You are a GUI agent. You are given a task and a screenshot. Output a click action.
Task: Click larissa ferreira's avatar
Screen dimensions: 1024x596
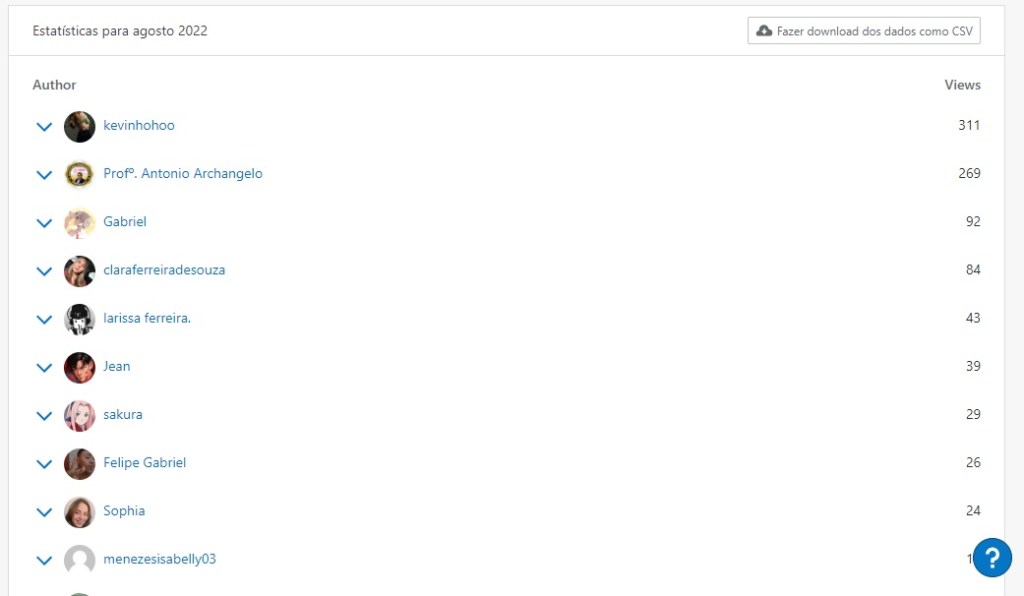point(79,319)
